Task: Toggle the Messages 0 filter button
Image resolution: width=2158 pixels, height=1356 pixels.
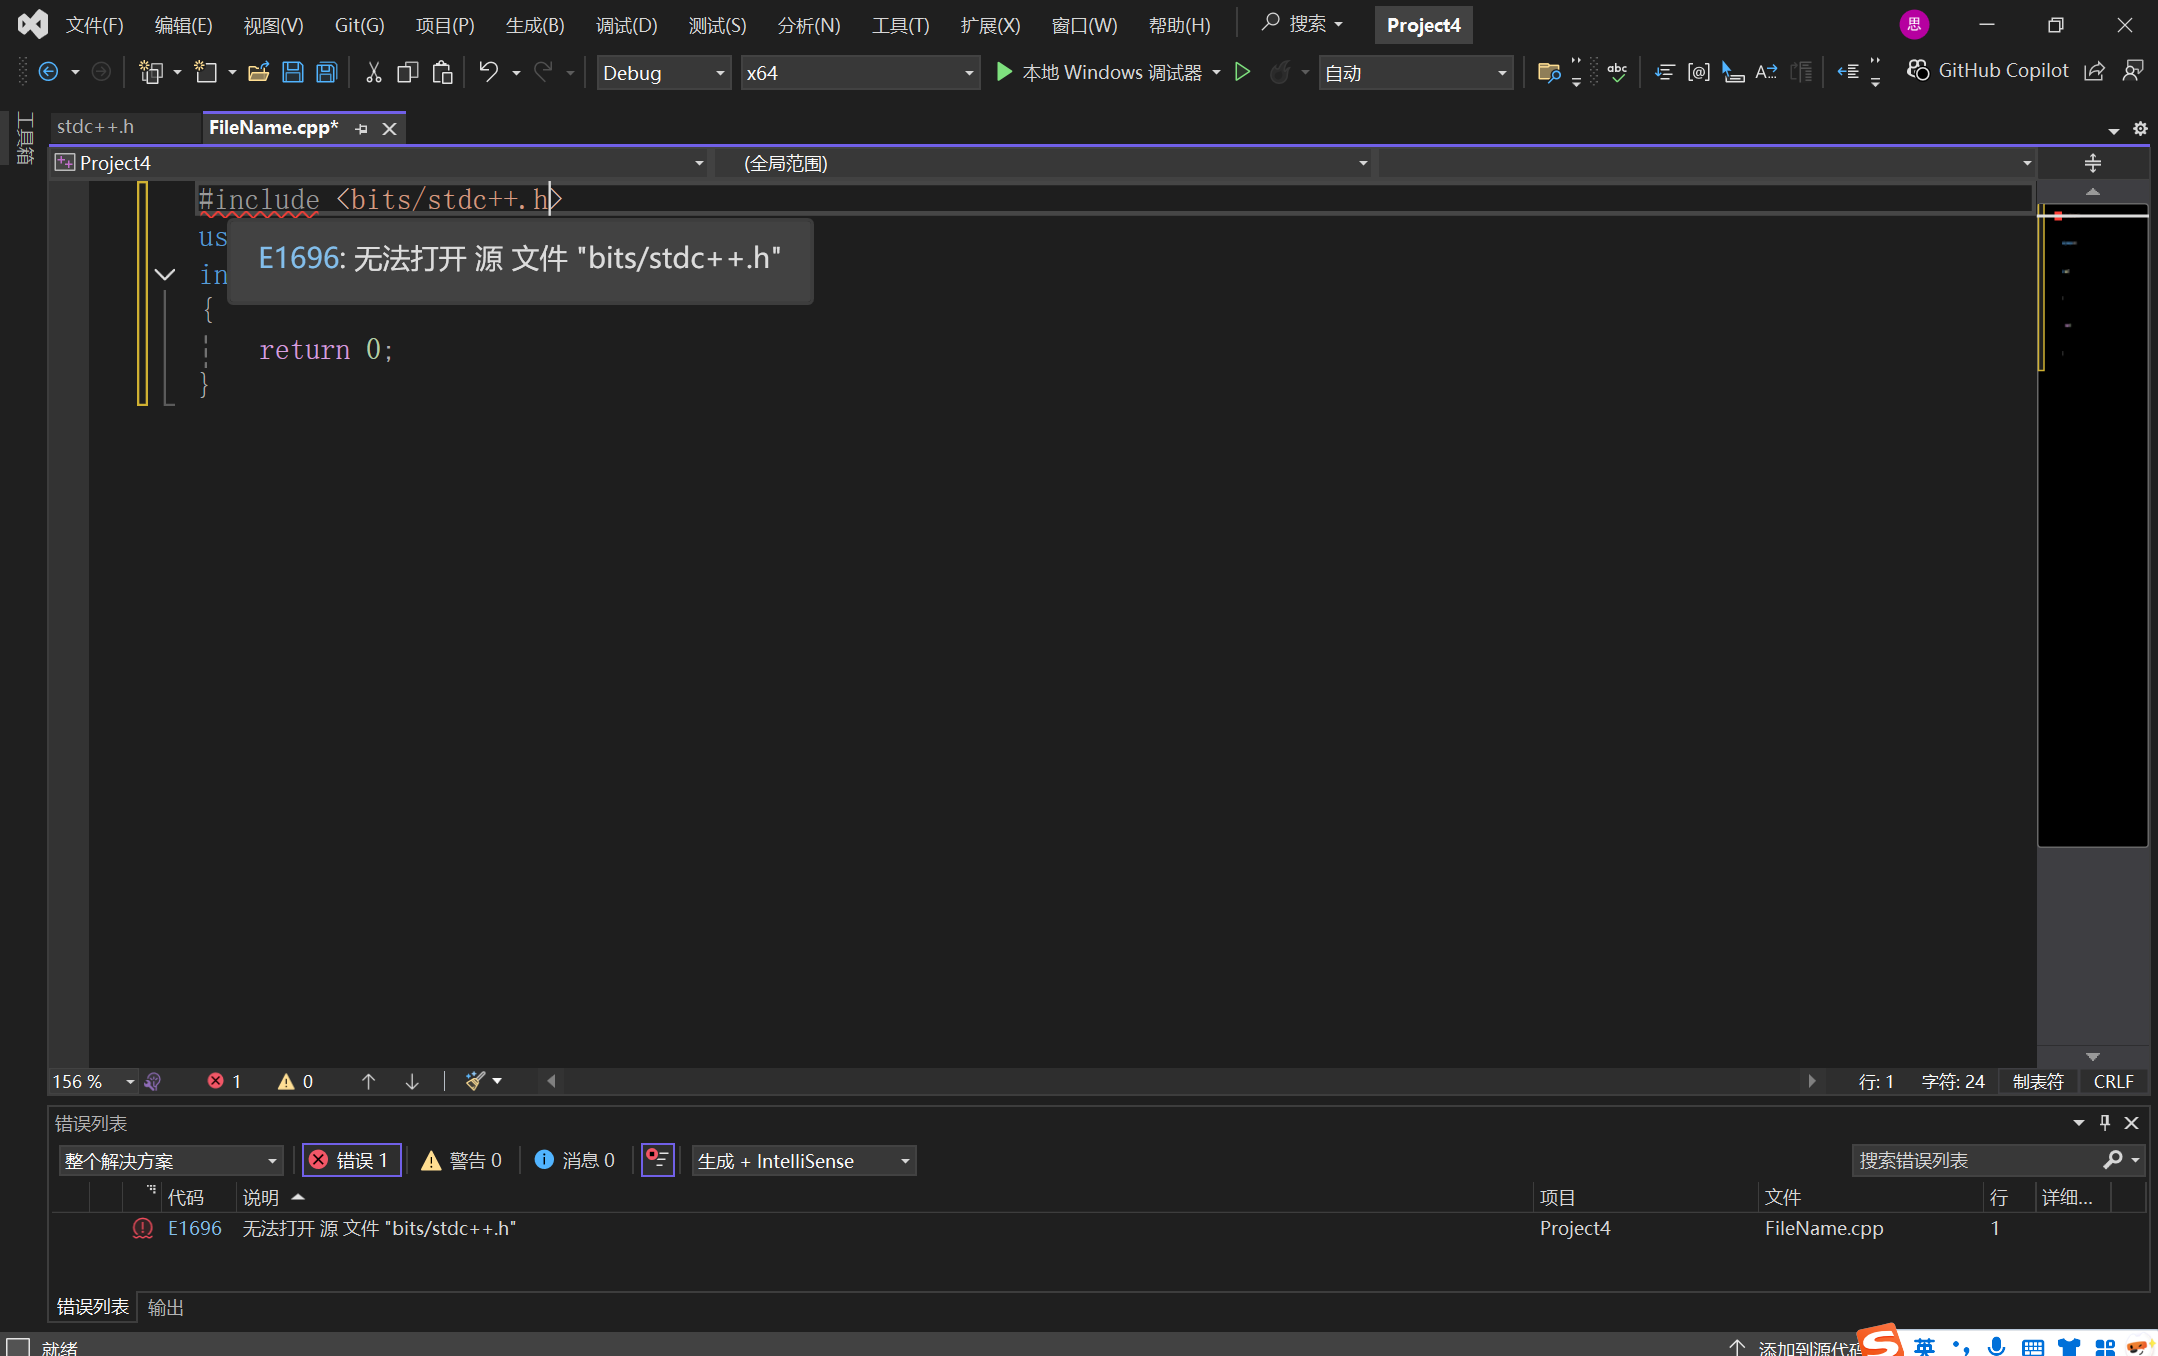Action: pyautogui.click(x=575, y=1160)
